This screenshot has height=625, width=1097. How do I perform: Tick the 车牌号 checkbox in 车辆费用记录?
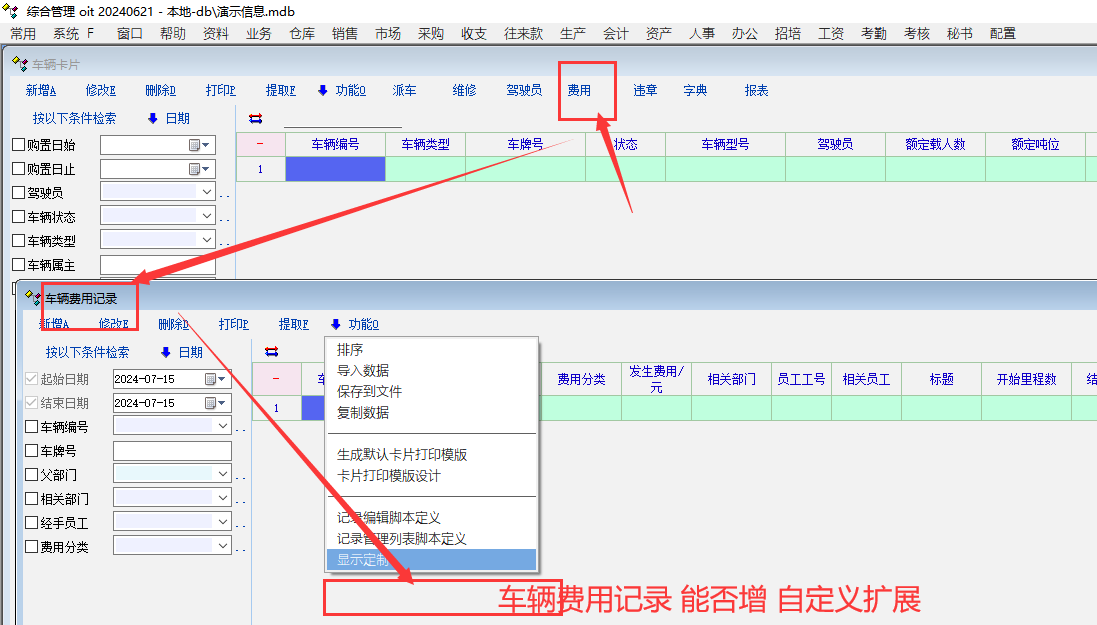31,452
